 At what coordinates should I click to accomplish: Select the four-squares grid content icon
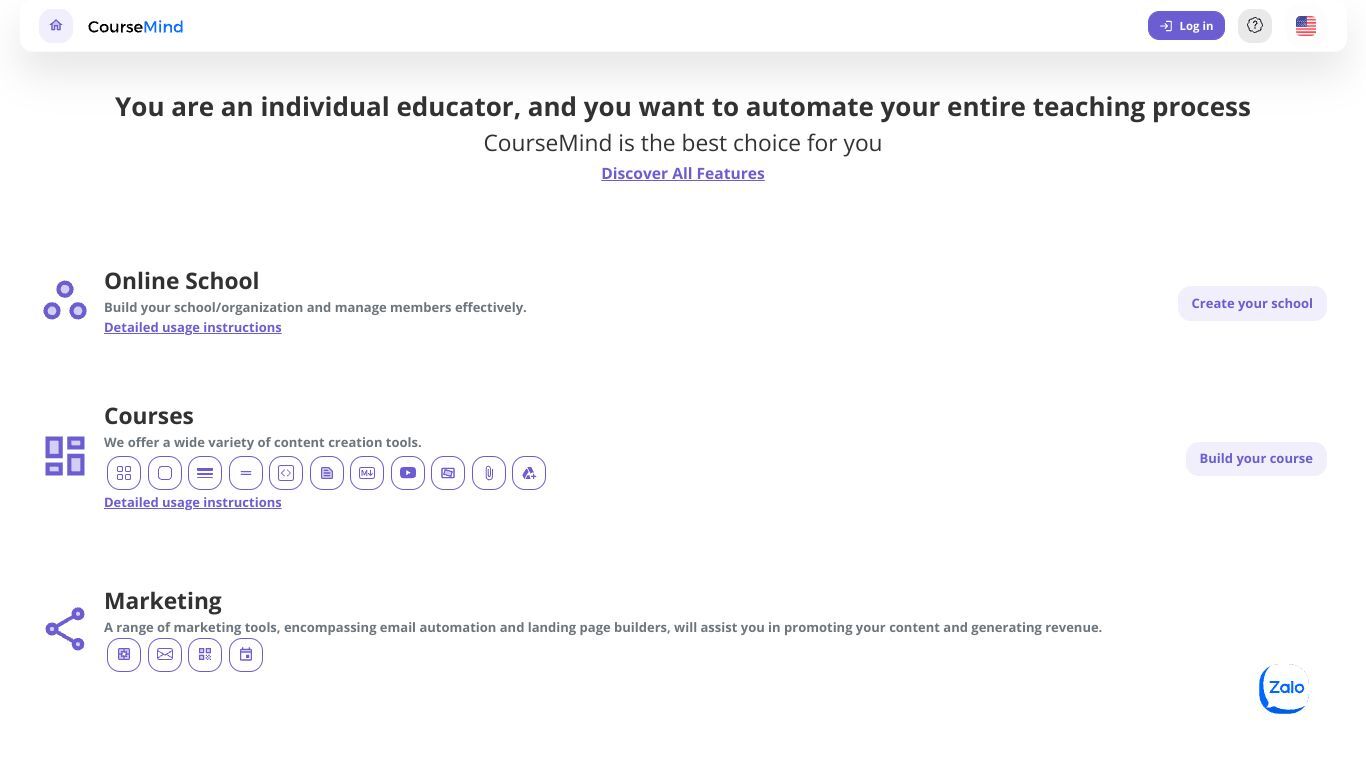[124, 473]
